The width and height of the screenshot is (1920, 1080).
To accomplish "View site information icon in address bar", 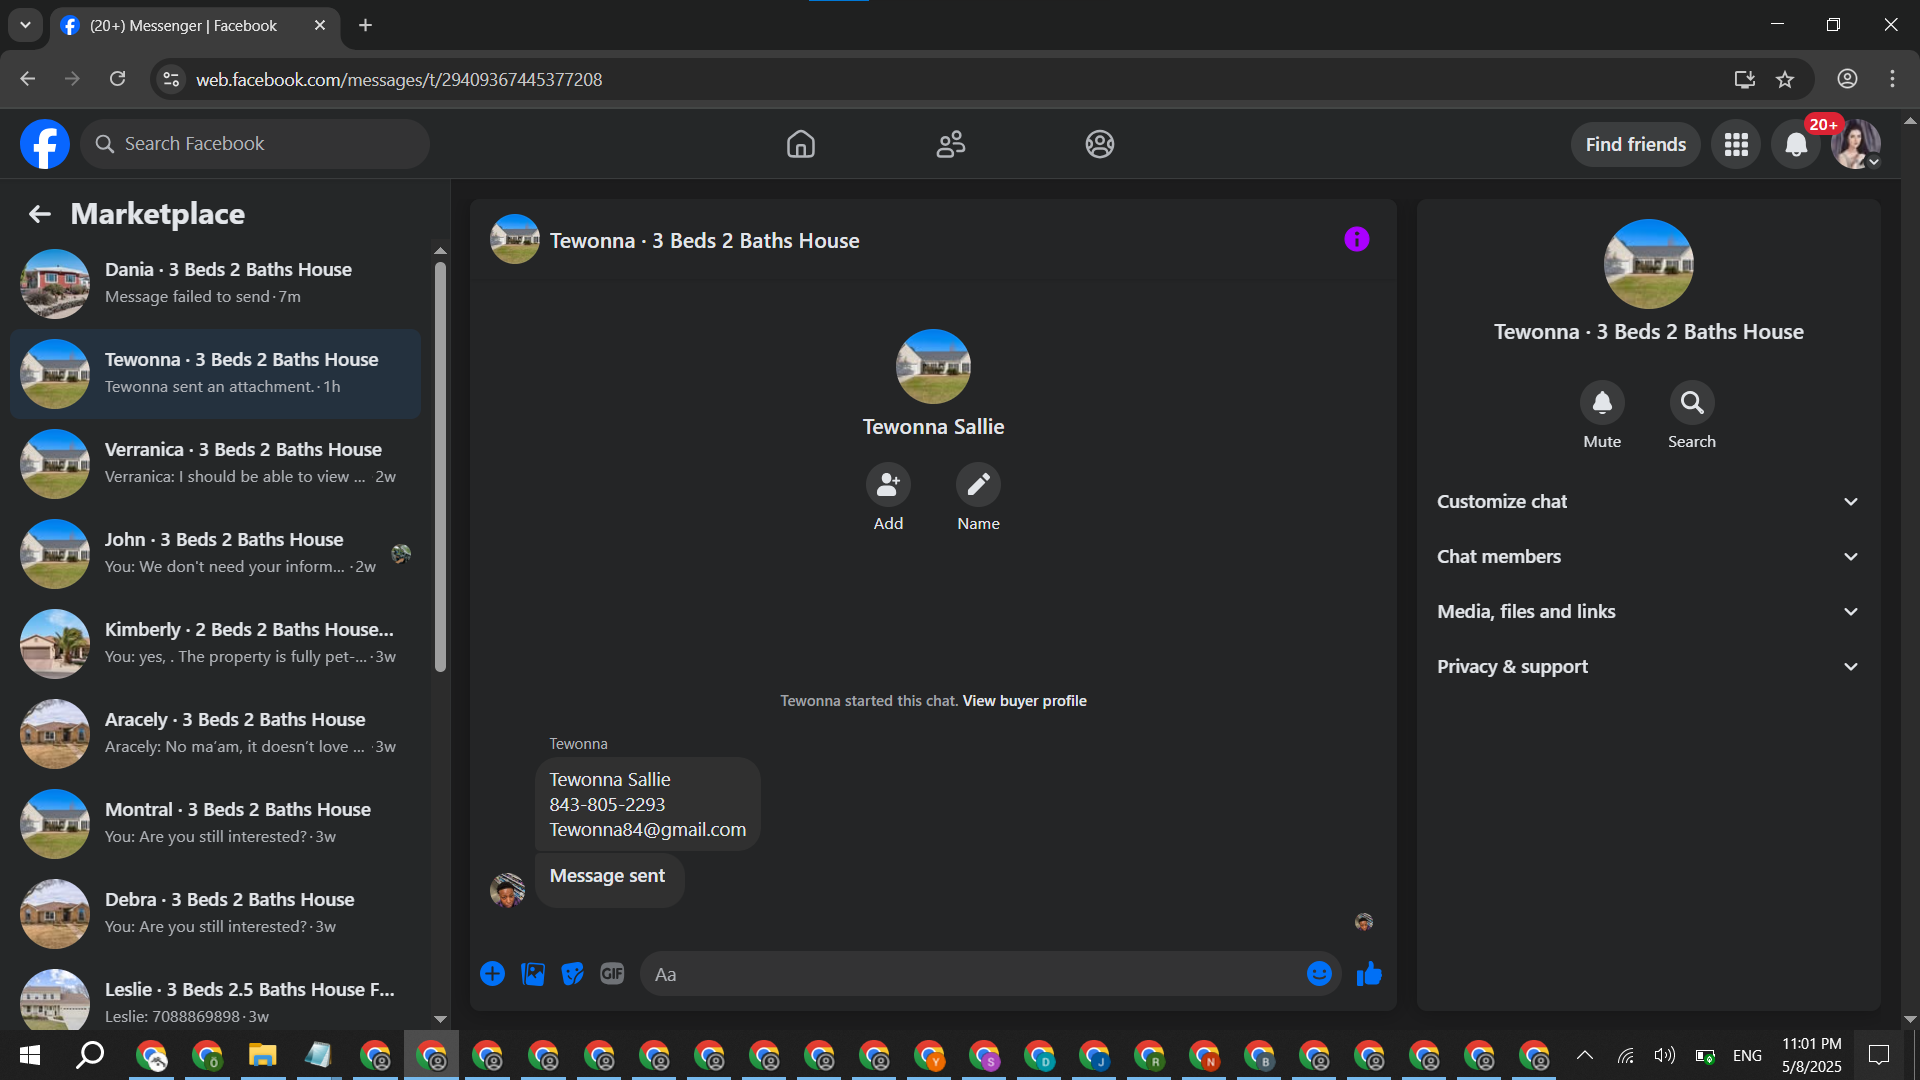I will point(172,80).
